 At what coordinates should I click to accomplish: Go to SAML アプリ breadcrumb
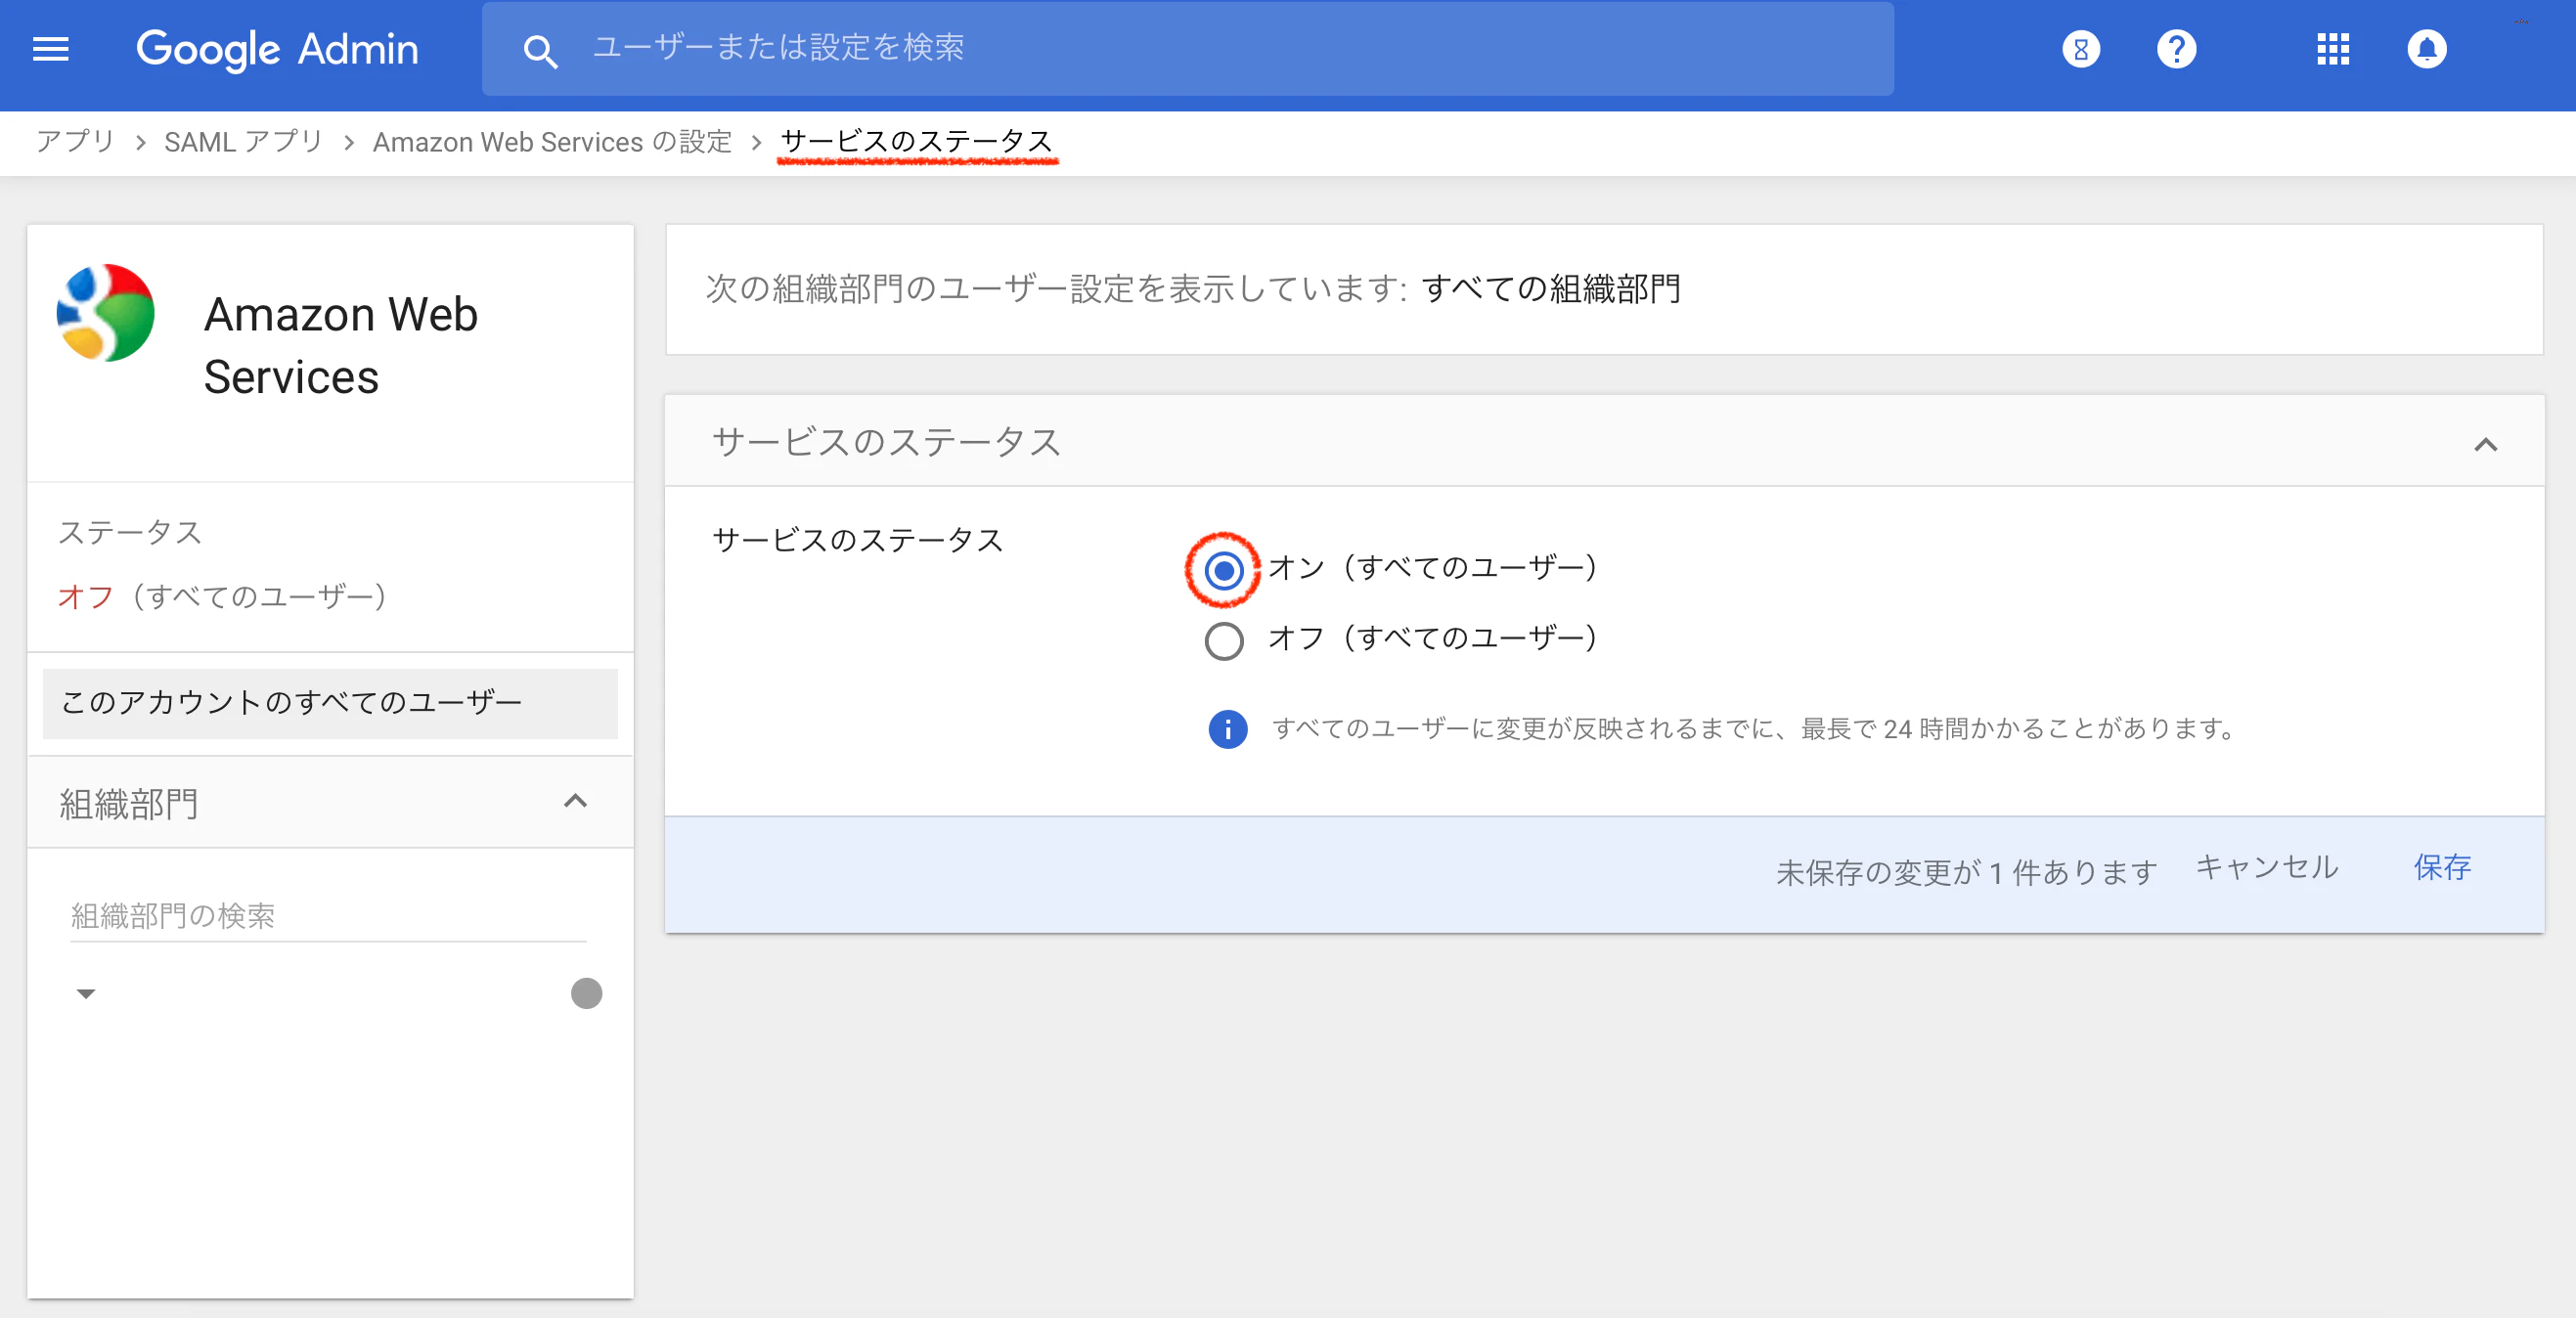244,142
